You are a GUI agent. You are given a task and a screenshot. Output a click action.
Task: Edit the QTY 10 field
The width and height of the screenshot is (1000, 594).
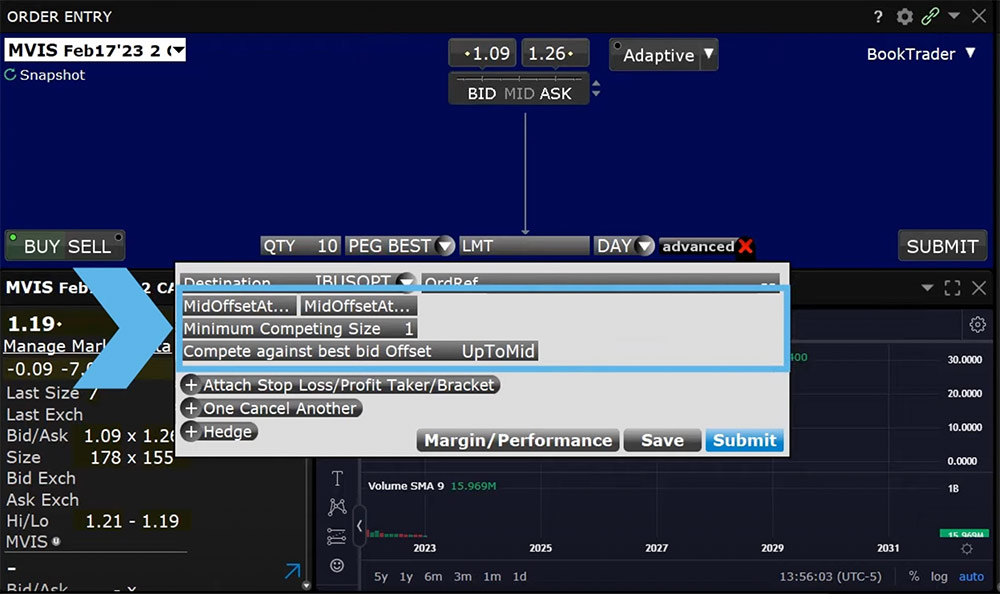300,246
